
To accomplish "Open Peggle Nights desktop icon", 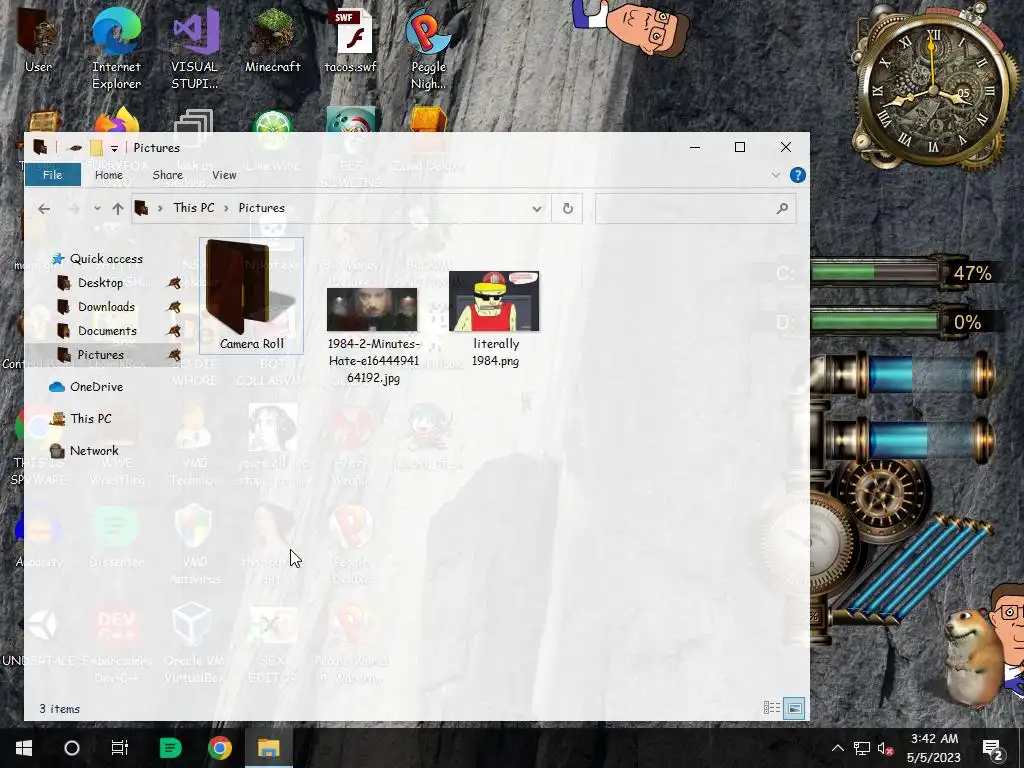I will click(x=428, y=49).
